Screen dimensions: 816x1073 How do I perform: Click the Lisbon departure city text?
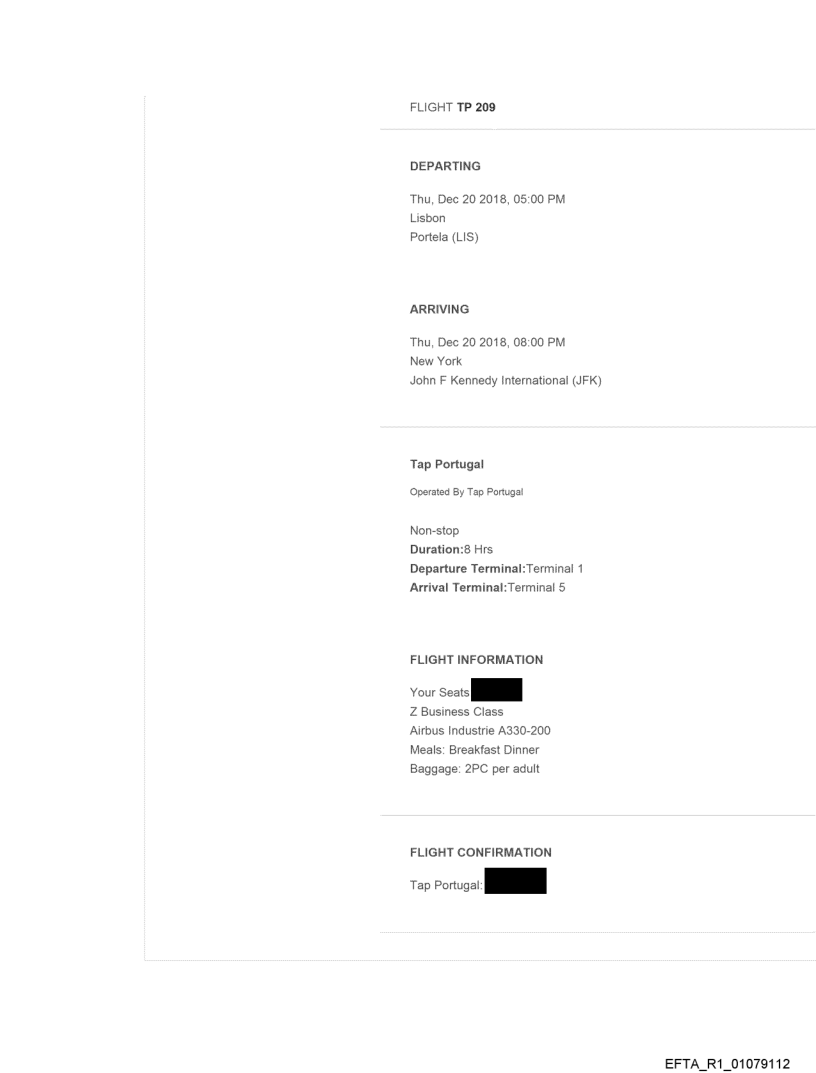(x=428, y=218)
